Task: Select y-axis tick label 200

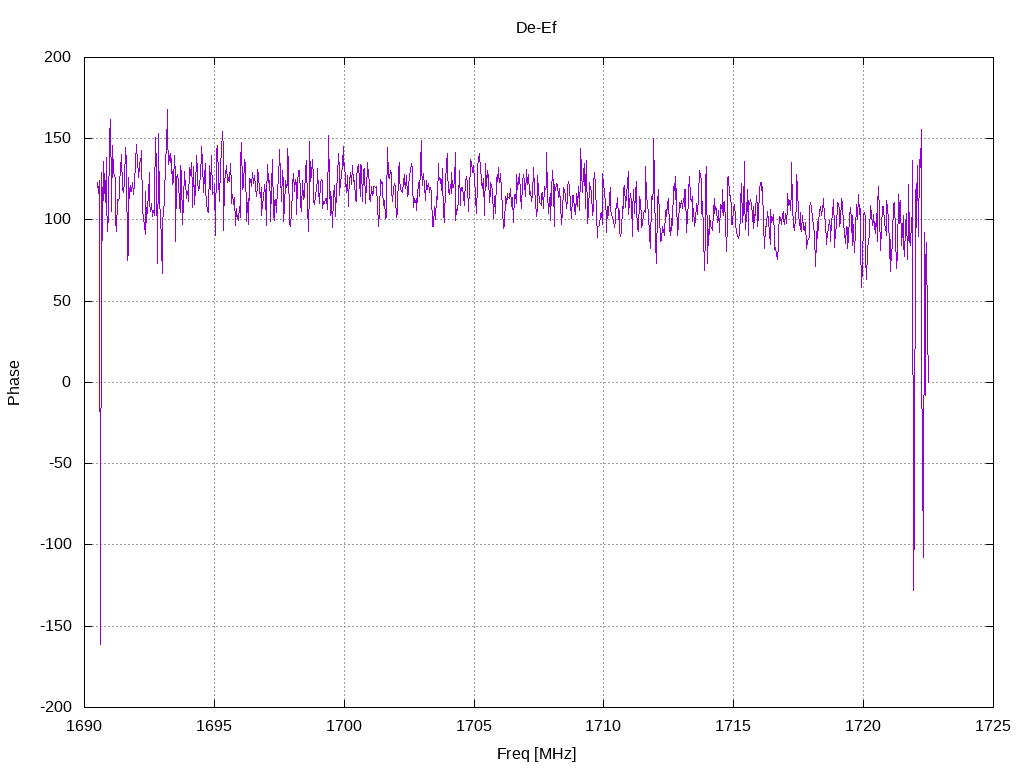Action: 57,57
